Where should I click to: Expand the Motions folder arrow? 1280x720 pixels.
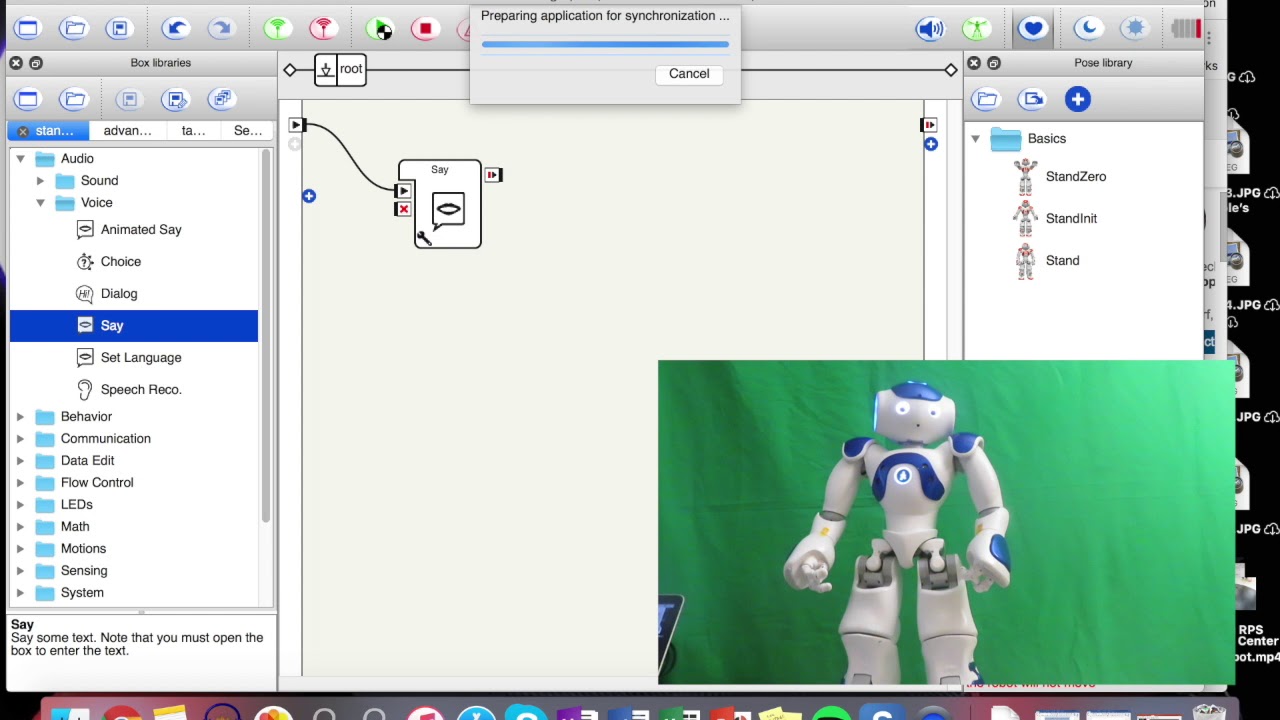click(x=20, y=549)
